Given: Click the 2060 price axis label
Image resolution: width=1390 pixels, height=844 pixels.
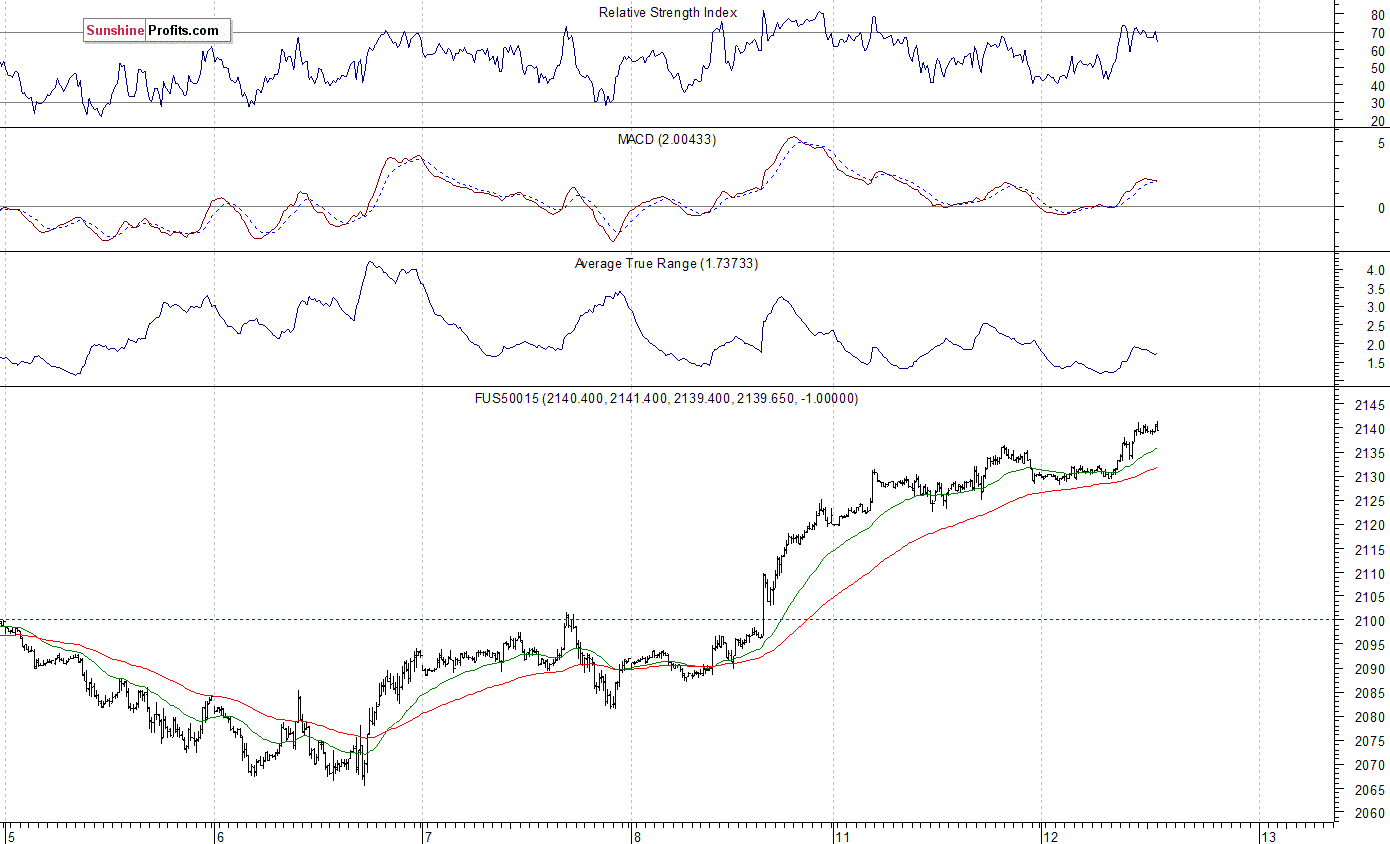Looking at the screenshot, I should coord(1370,813).
